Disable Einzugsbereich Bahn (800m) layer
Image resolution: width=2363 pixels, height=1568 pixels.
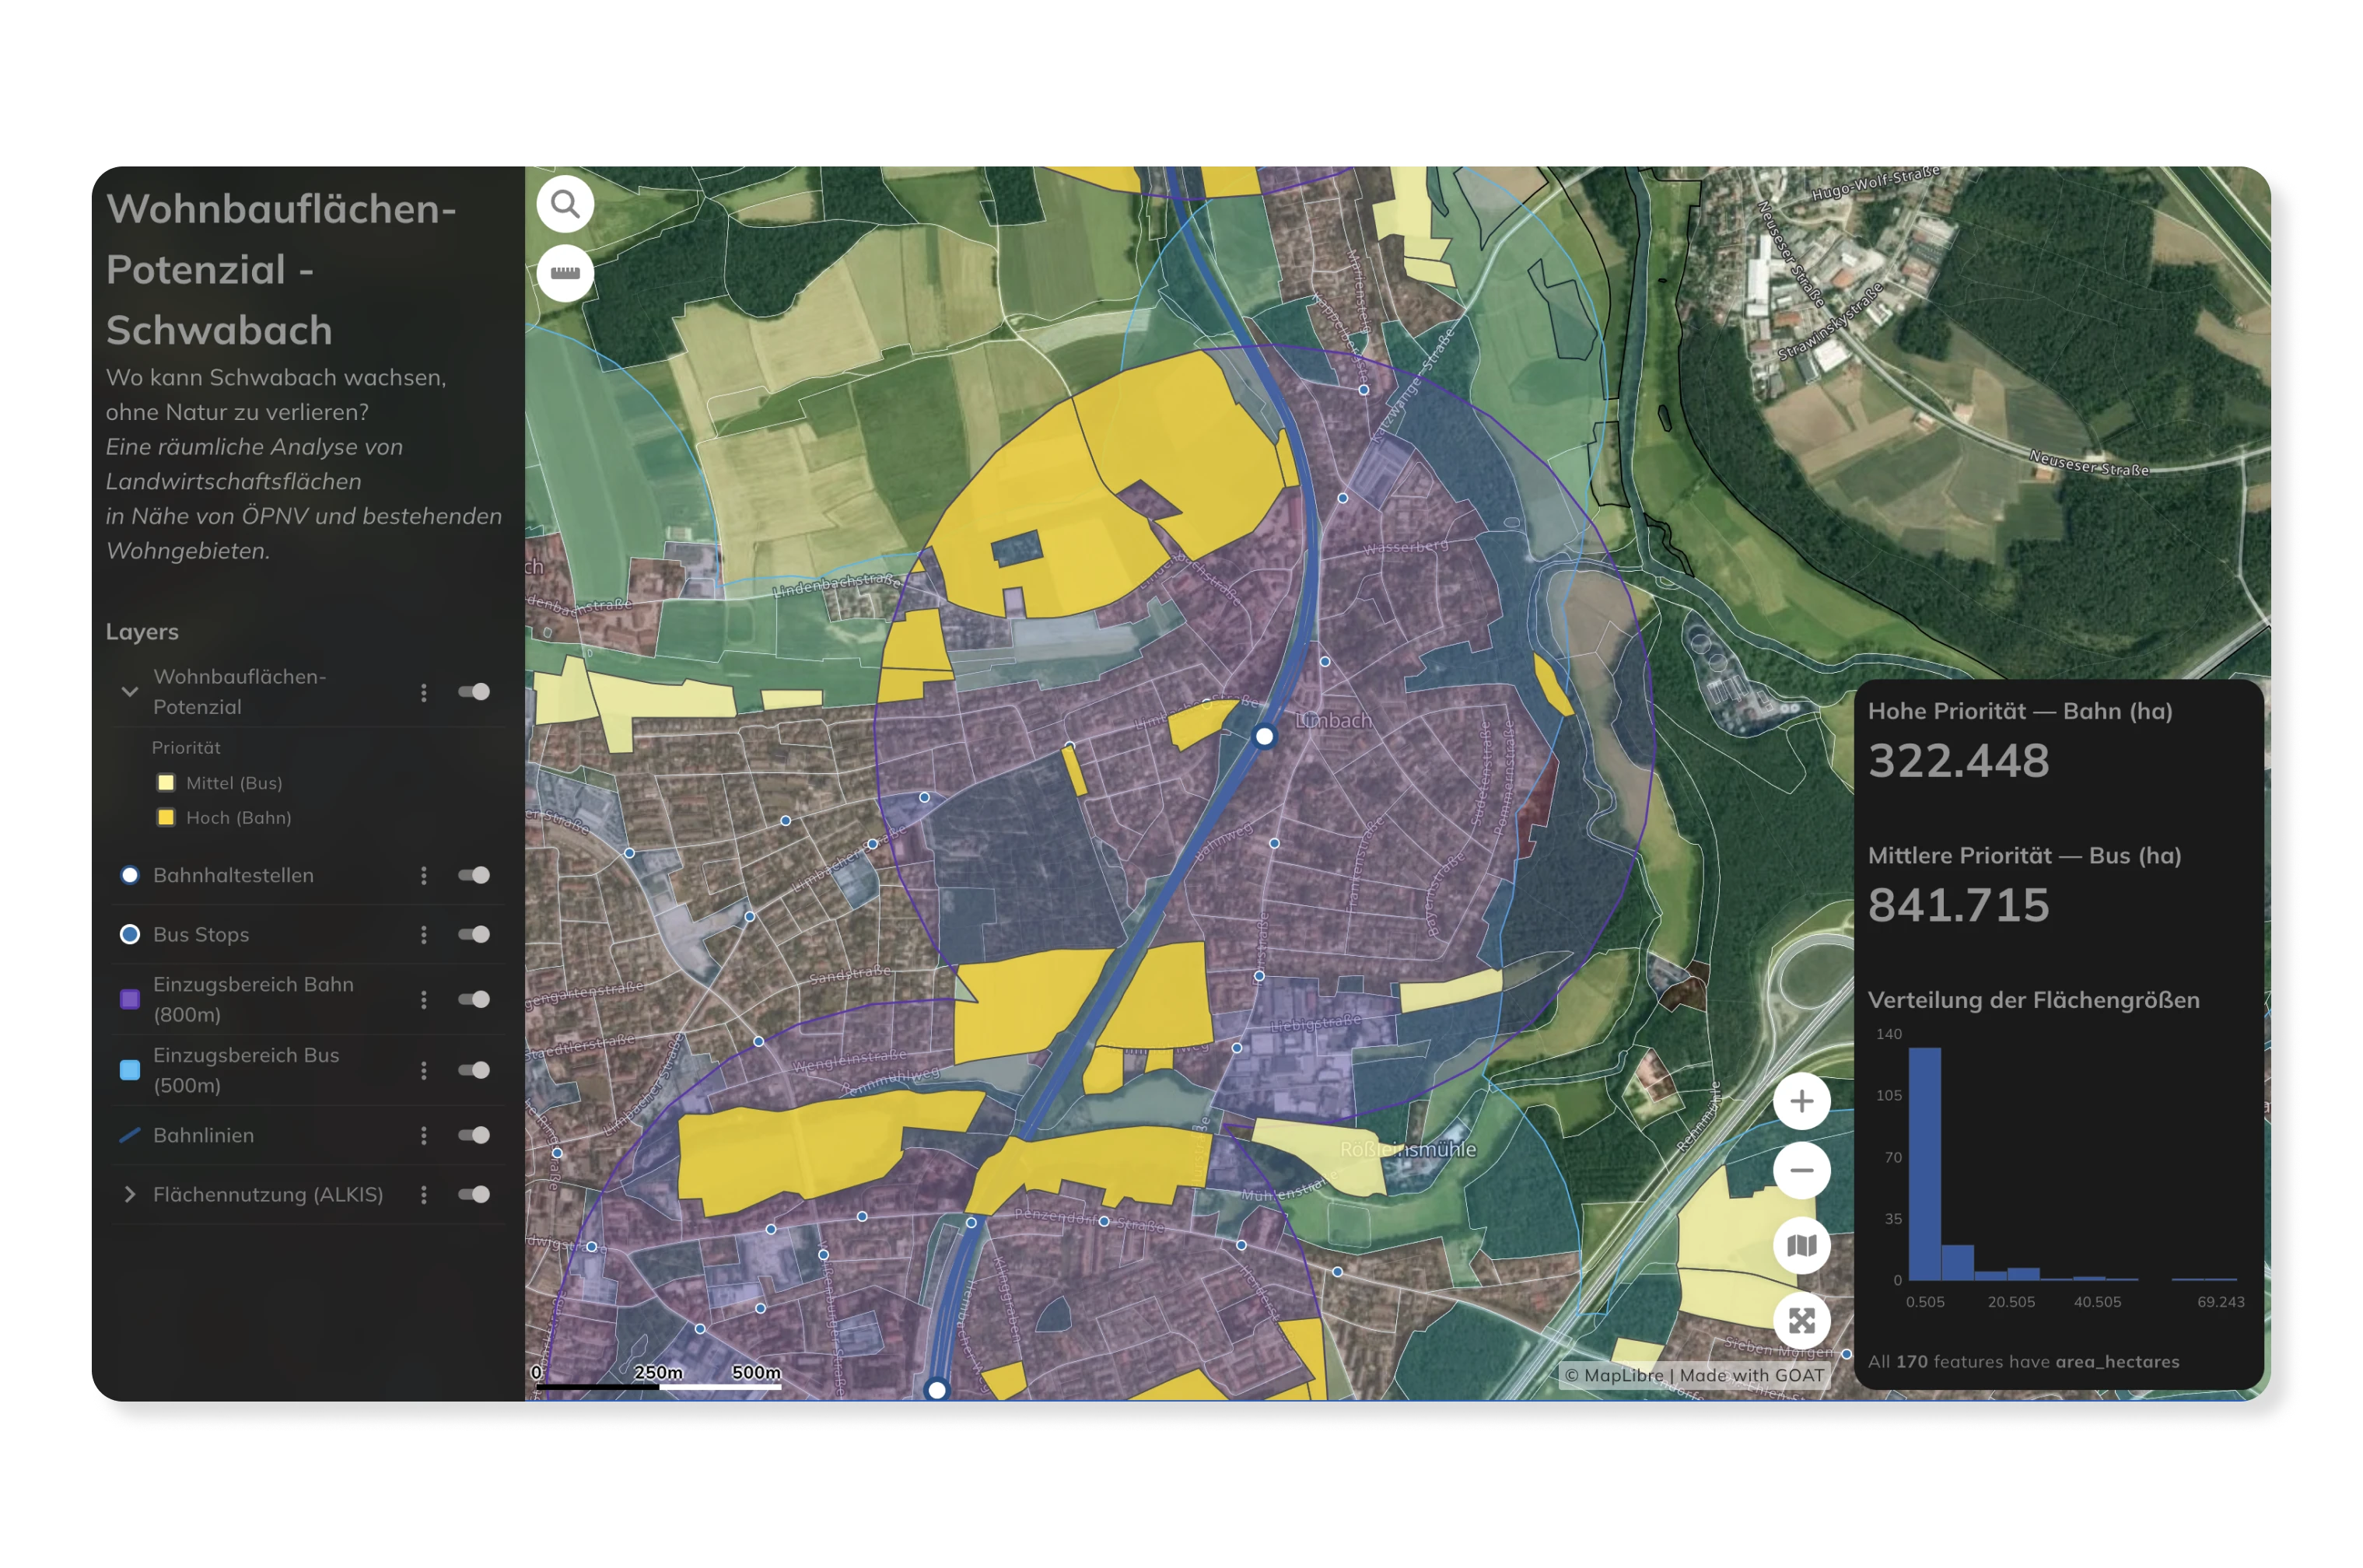pyautogui.click(x=474, y=999)
